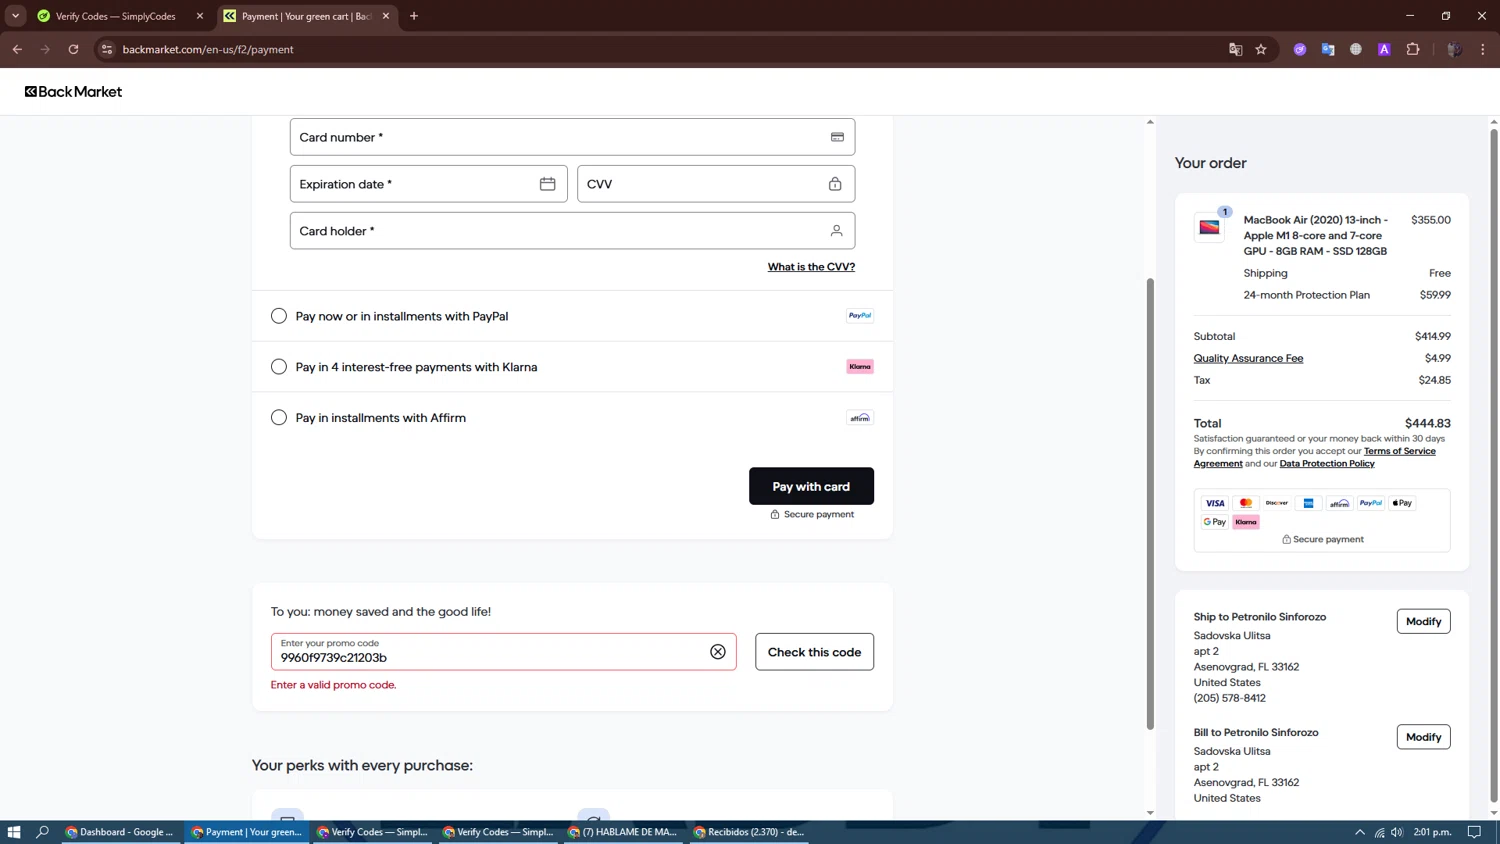
Task: Click the Visa card logo in Your order
Action: tap(1215, 503)
